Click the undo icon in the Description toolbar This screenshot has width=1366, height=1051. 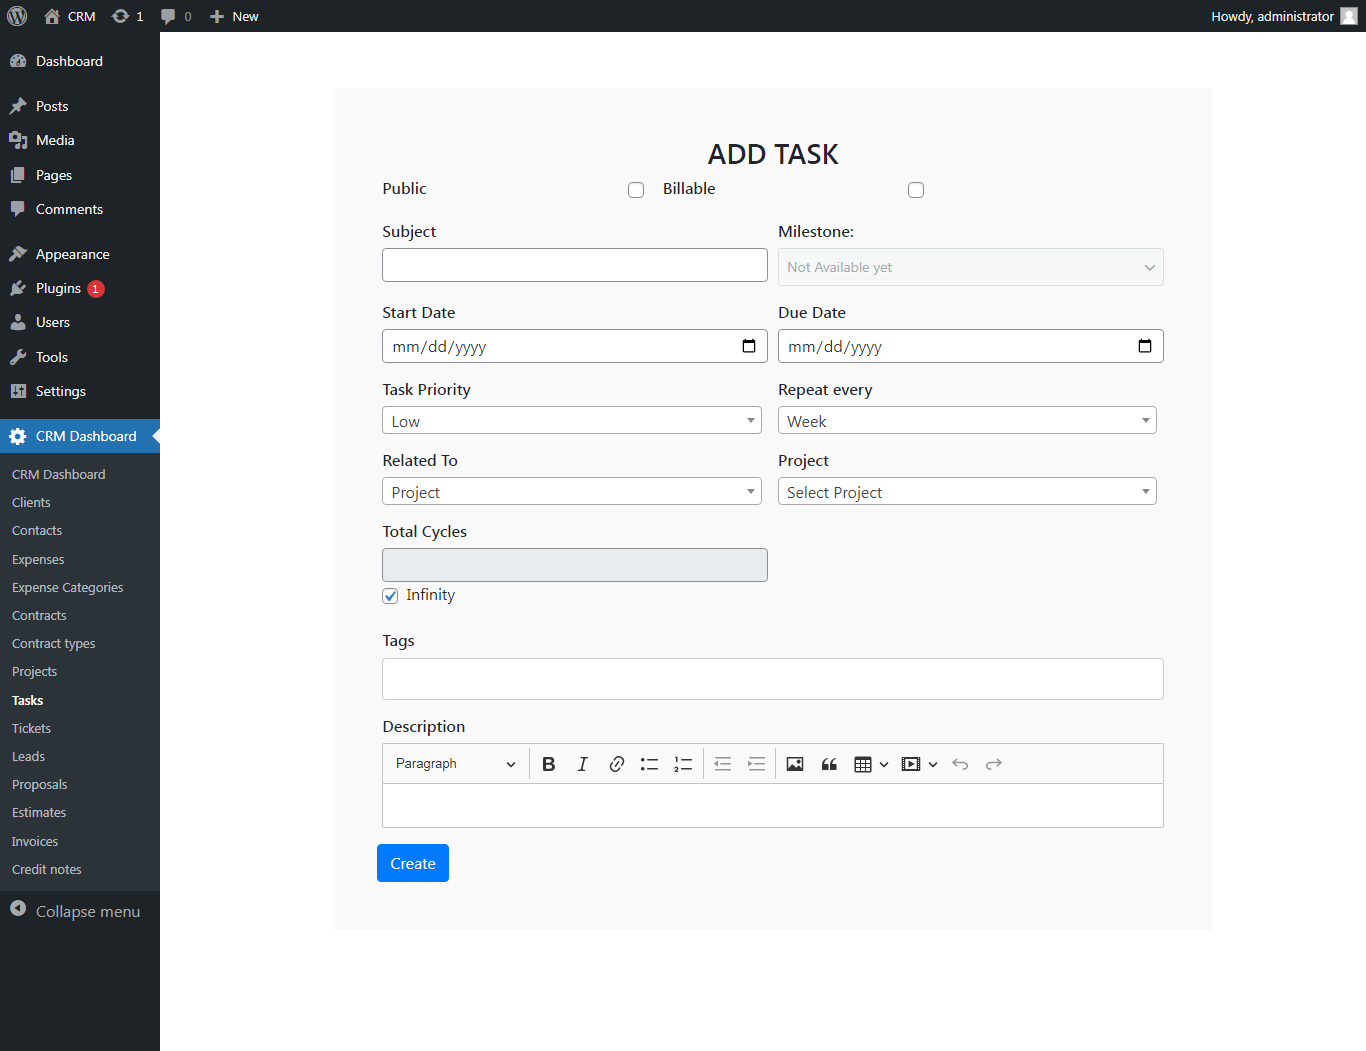coord(959,763)
